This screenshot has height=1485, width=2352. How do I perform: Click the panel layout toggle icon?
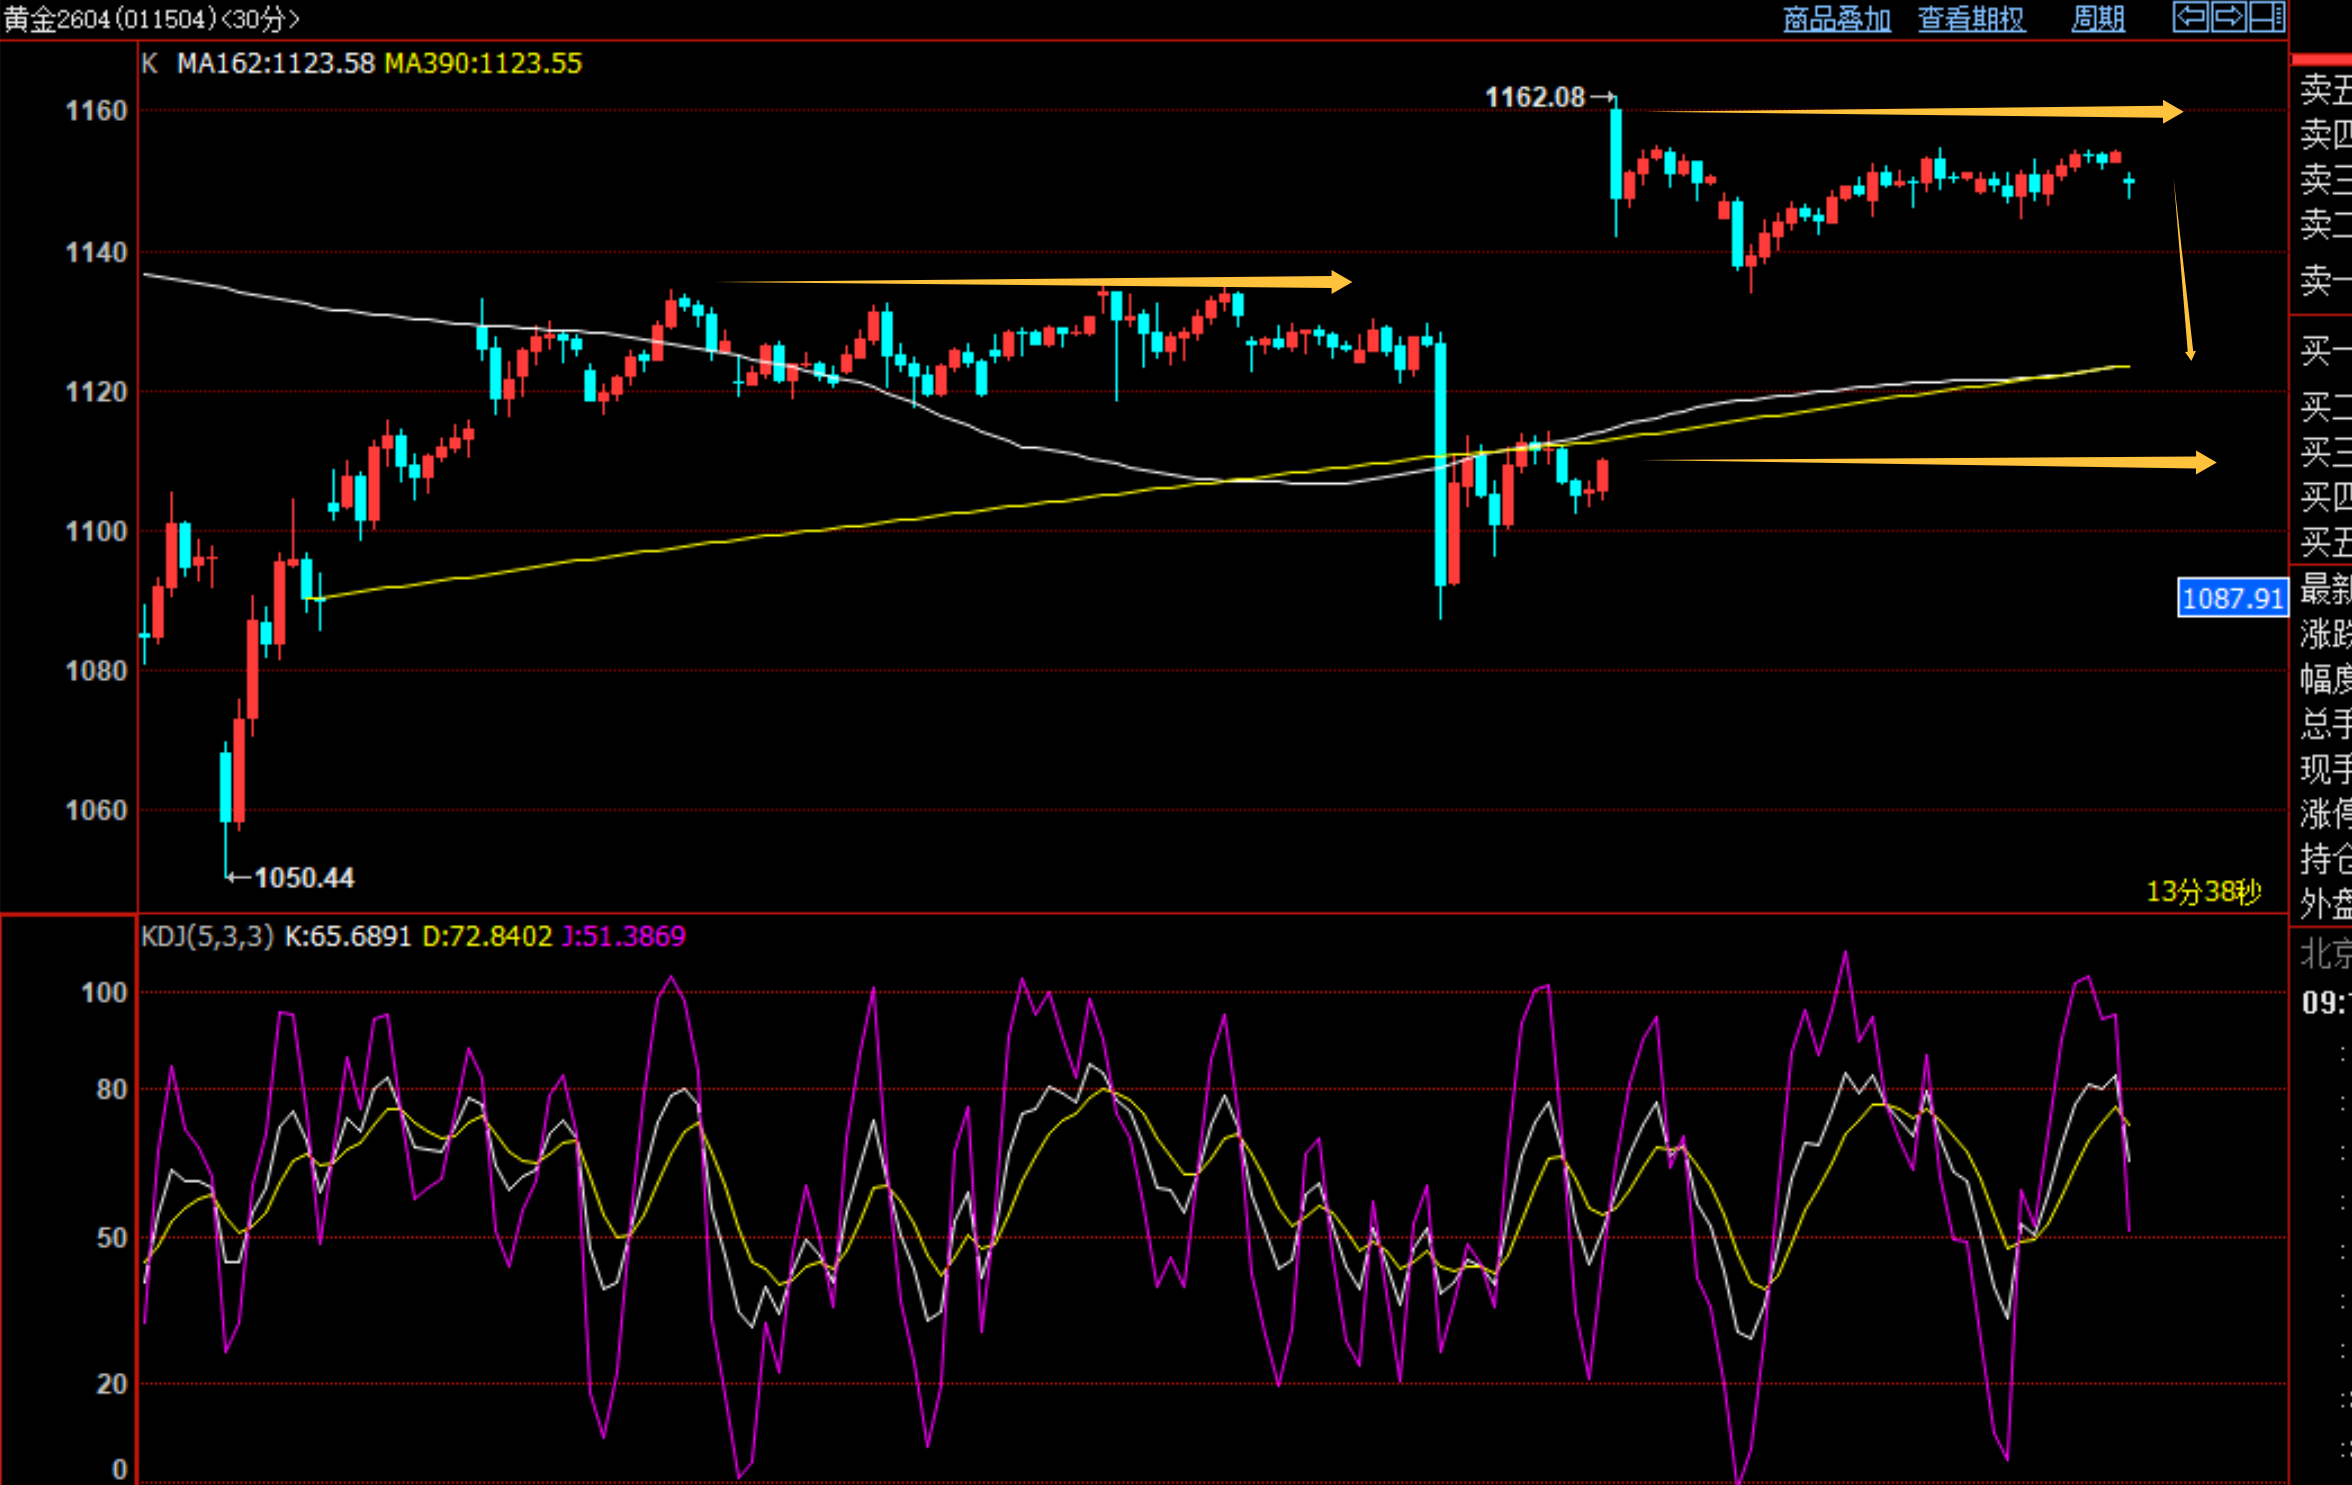click(x=2266, y=17)
